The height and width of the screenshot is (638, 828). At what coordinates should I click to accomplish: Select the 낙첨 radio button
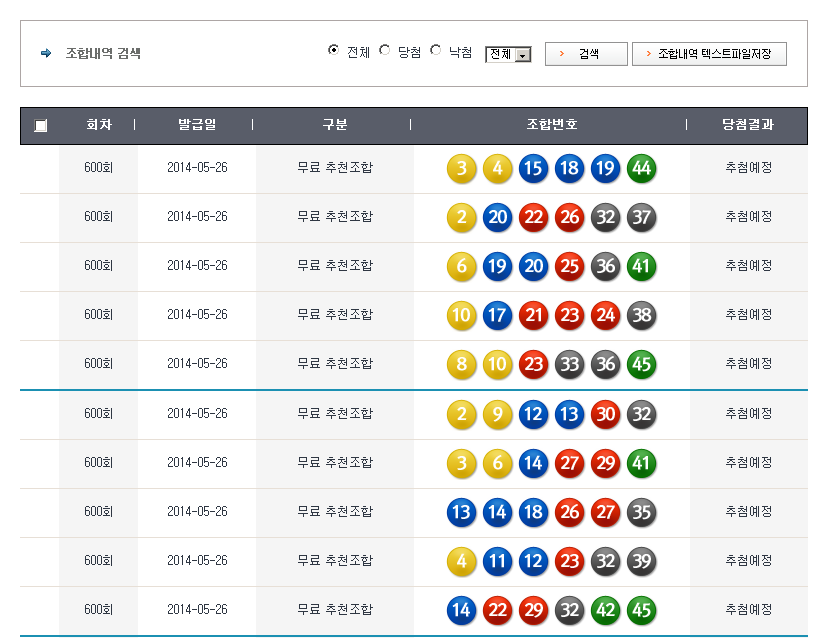[x=436, y=51]
